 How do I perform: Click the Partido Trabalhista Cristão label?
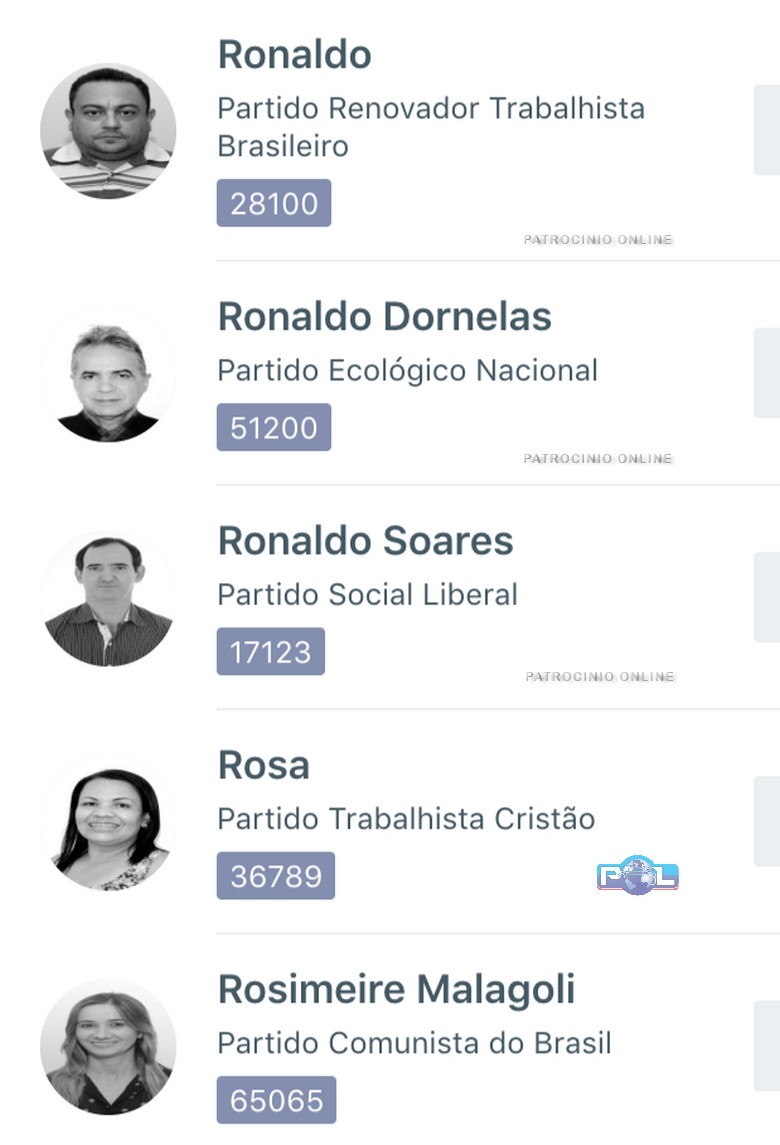tap(406, 819)
